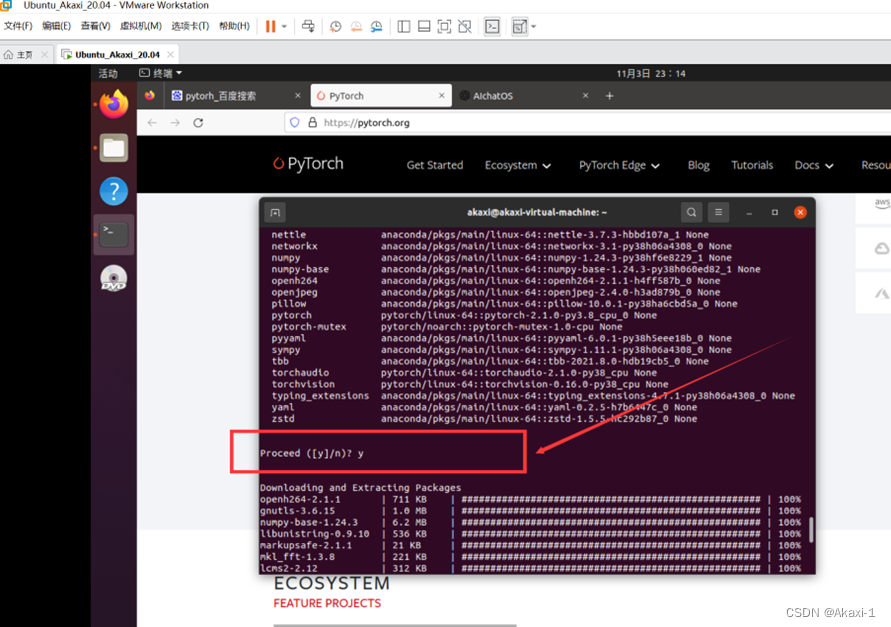Expand the PyTorch Edge nav dropdown
891x627 pixels.
point(619,165)
